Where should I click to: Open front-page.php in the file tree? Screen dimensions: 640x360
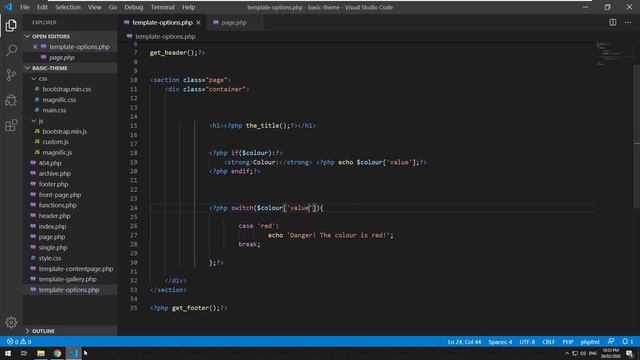coord(60,195)
